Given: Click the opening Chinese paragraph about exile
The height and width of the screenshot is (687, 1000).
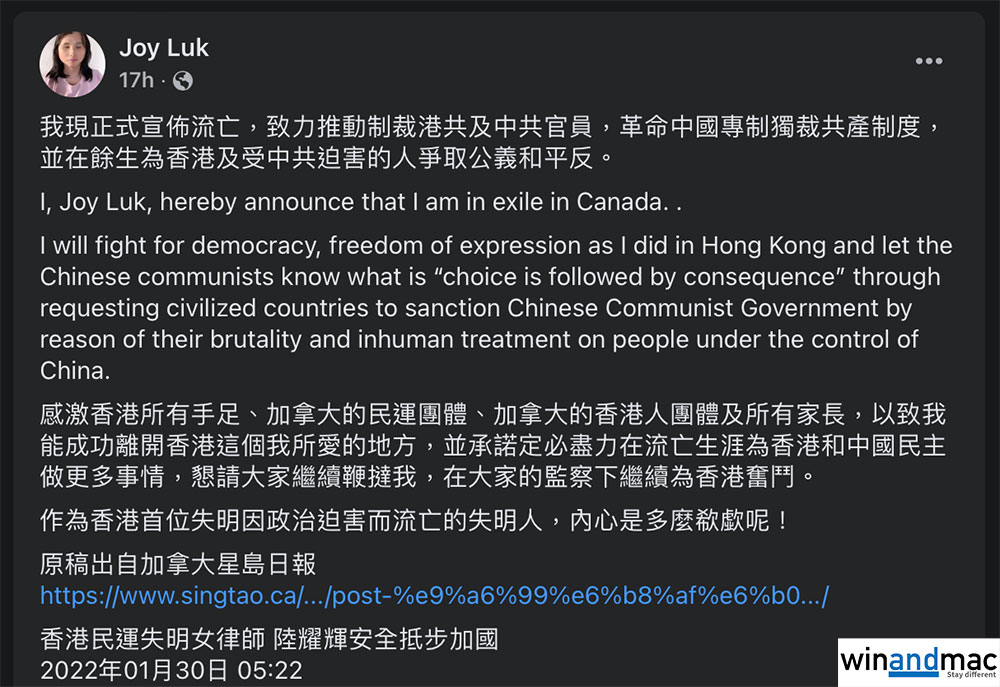Looking at the screenshot, I should 490,142.
